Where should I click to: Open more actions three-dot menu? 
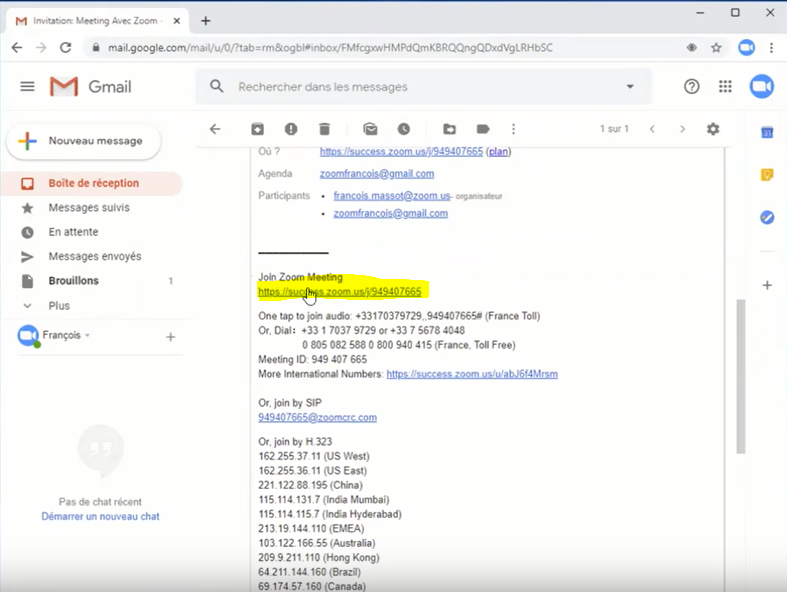[513, 129]
